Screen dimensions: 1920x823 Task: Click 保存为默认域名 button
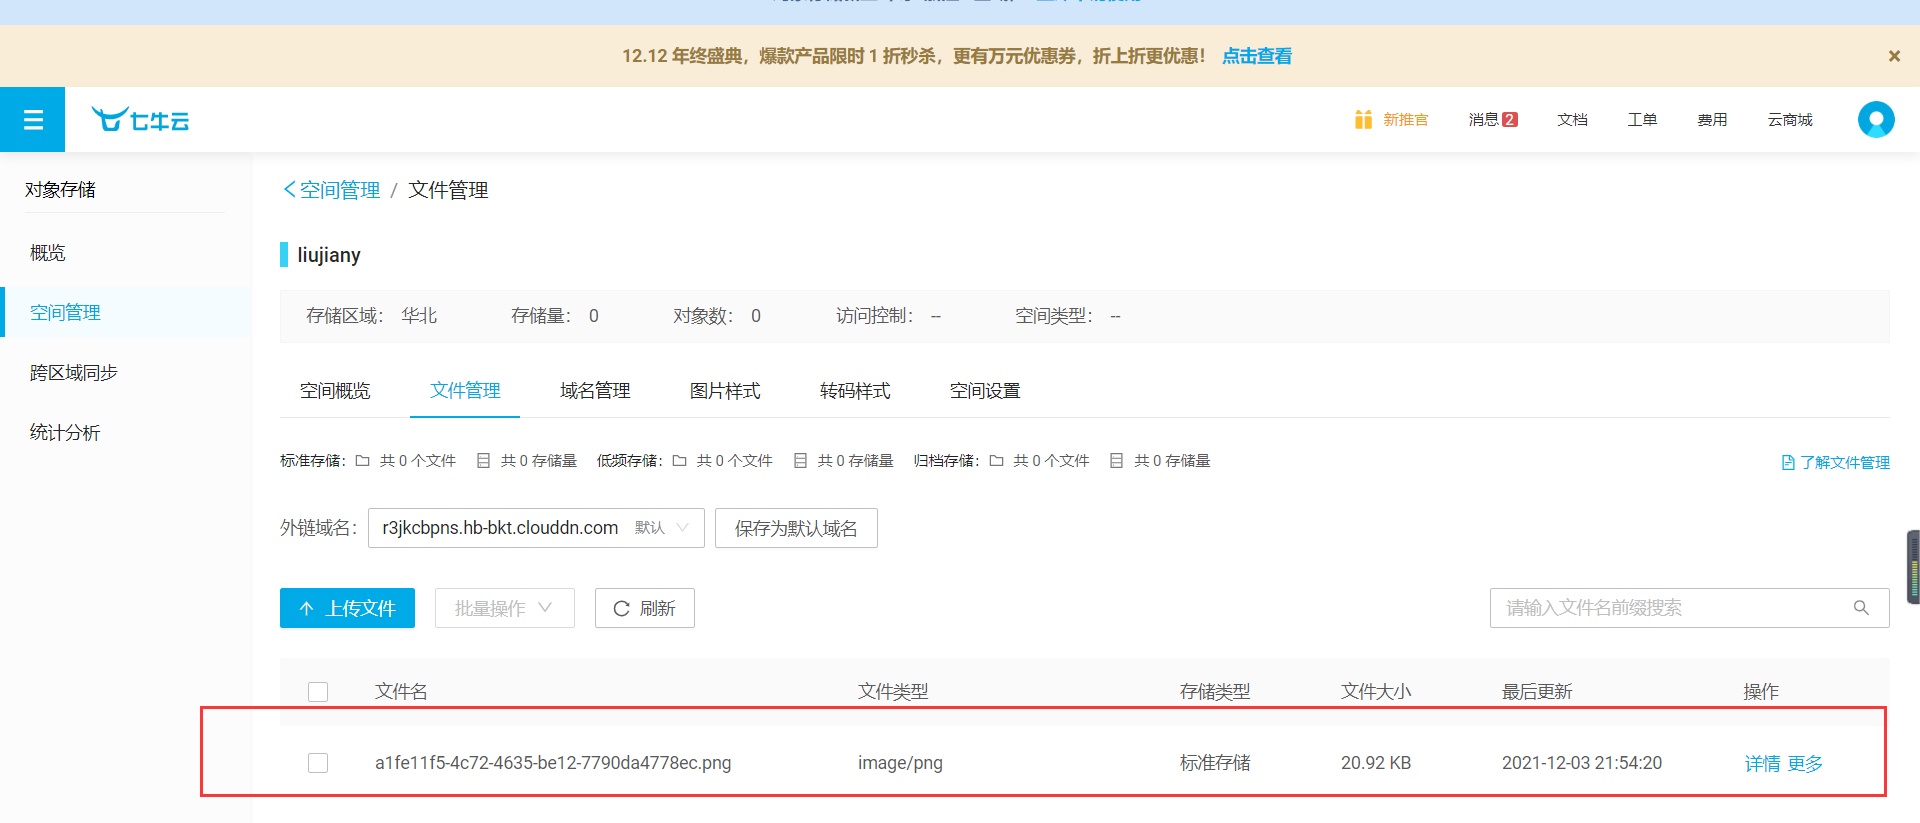(796, 528)
